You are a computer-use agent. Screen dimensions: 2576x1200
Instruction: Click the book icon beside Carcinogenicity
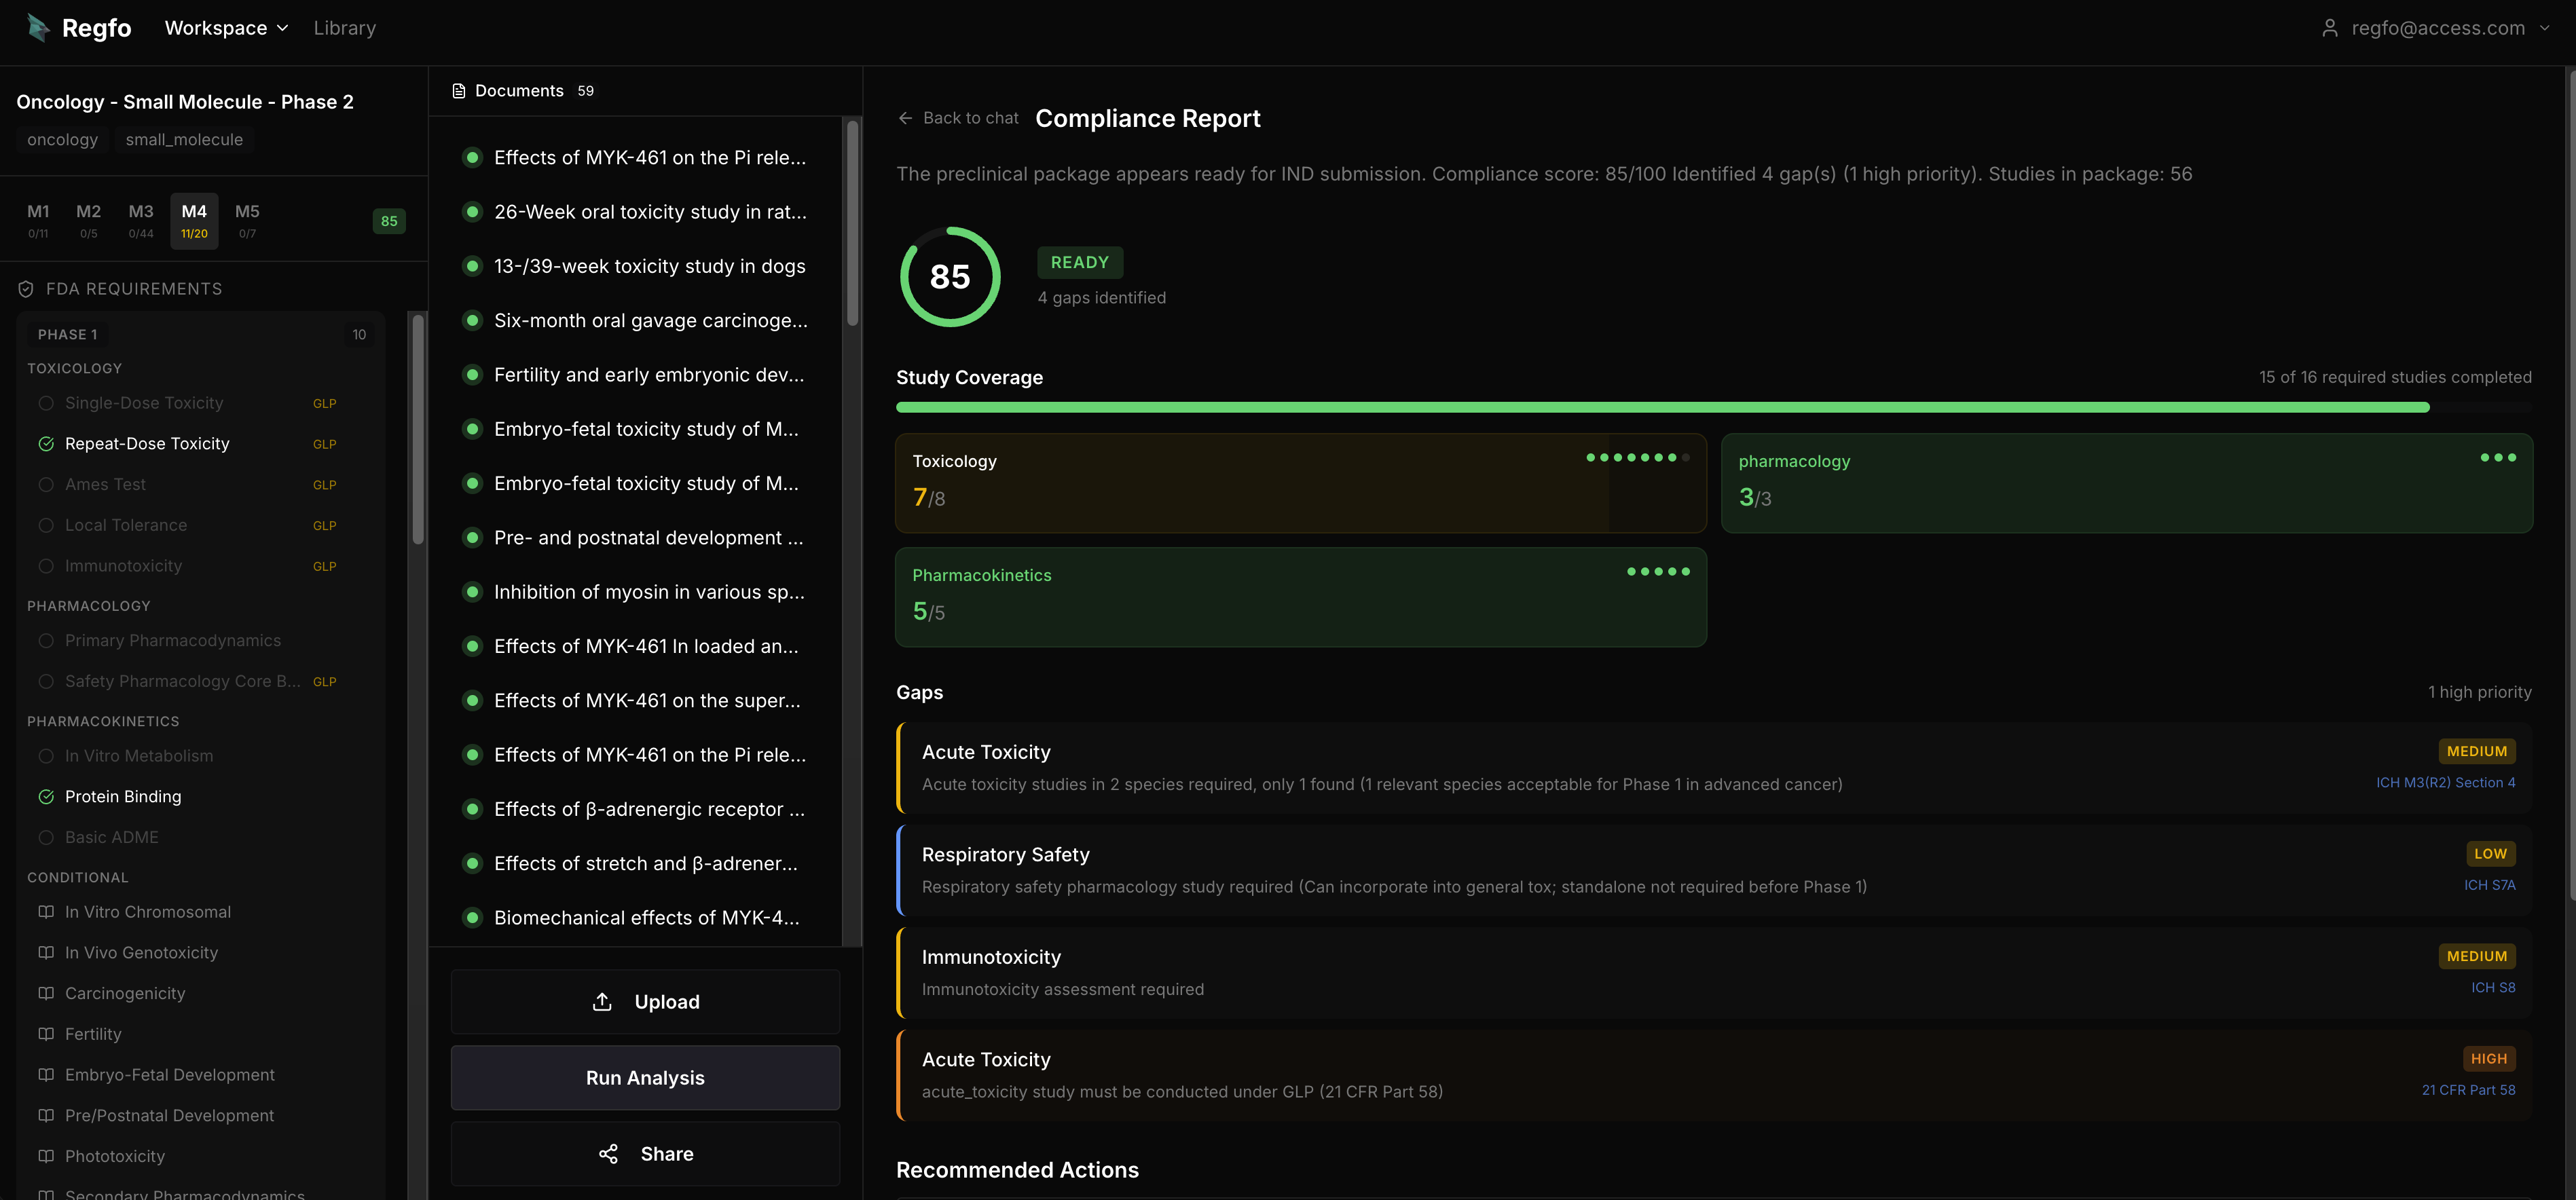[x=45, y=993]
